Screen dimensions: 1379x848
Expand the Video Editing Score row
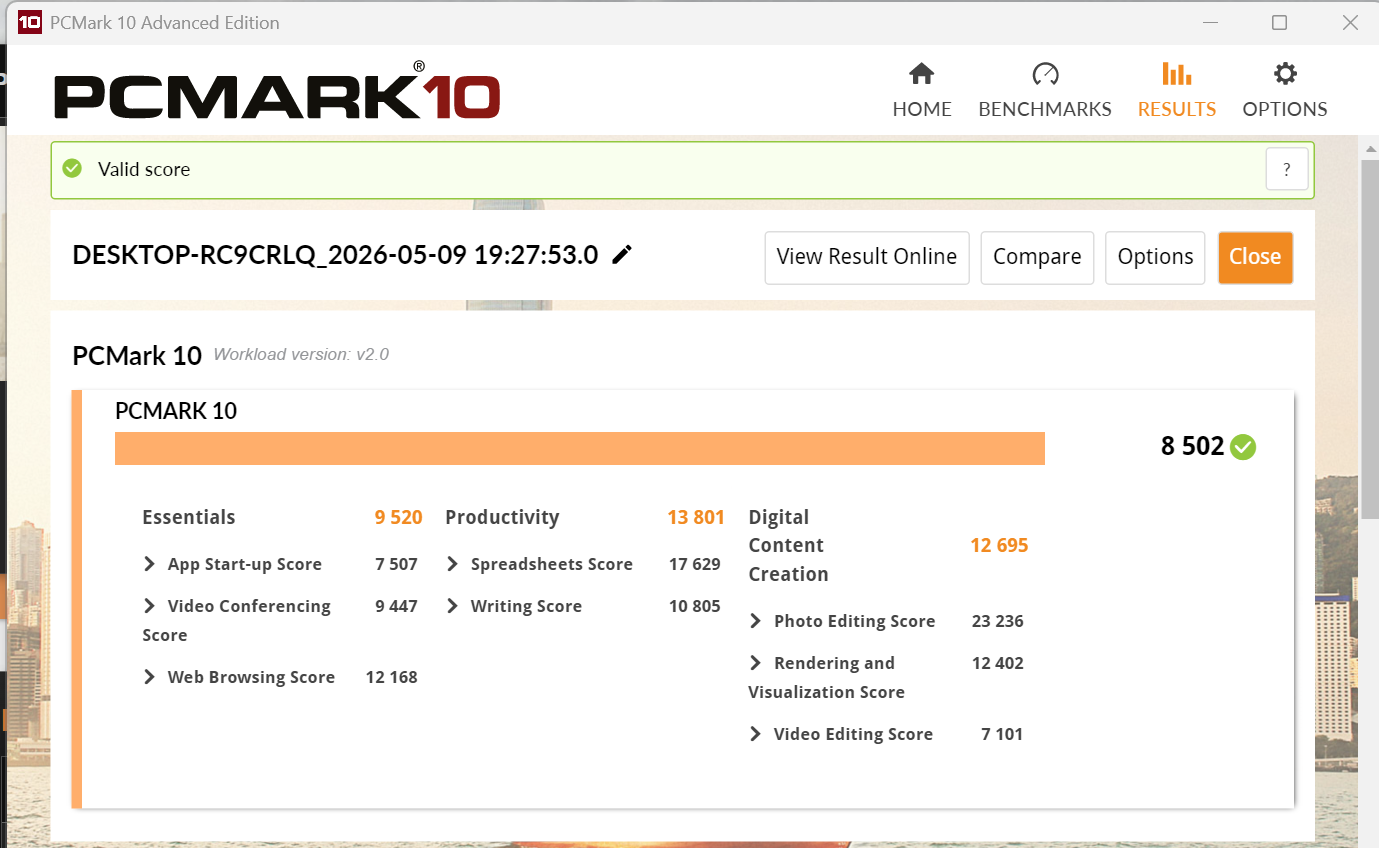tap(755, 734)
